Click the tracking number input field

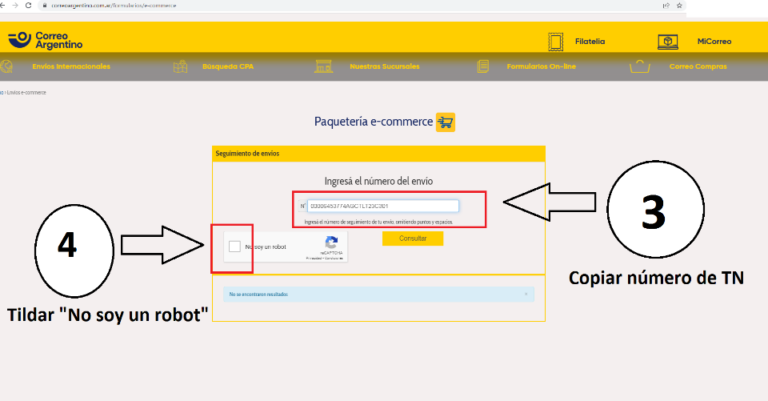[x=383, y=206]
